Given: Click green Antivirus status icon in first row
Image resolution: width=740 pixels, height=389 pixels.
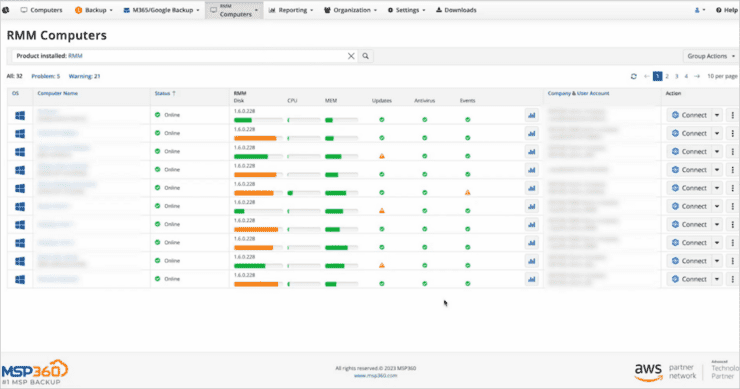Looking at the screenshot, I should tap(425, 119).
